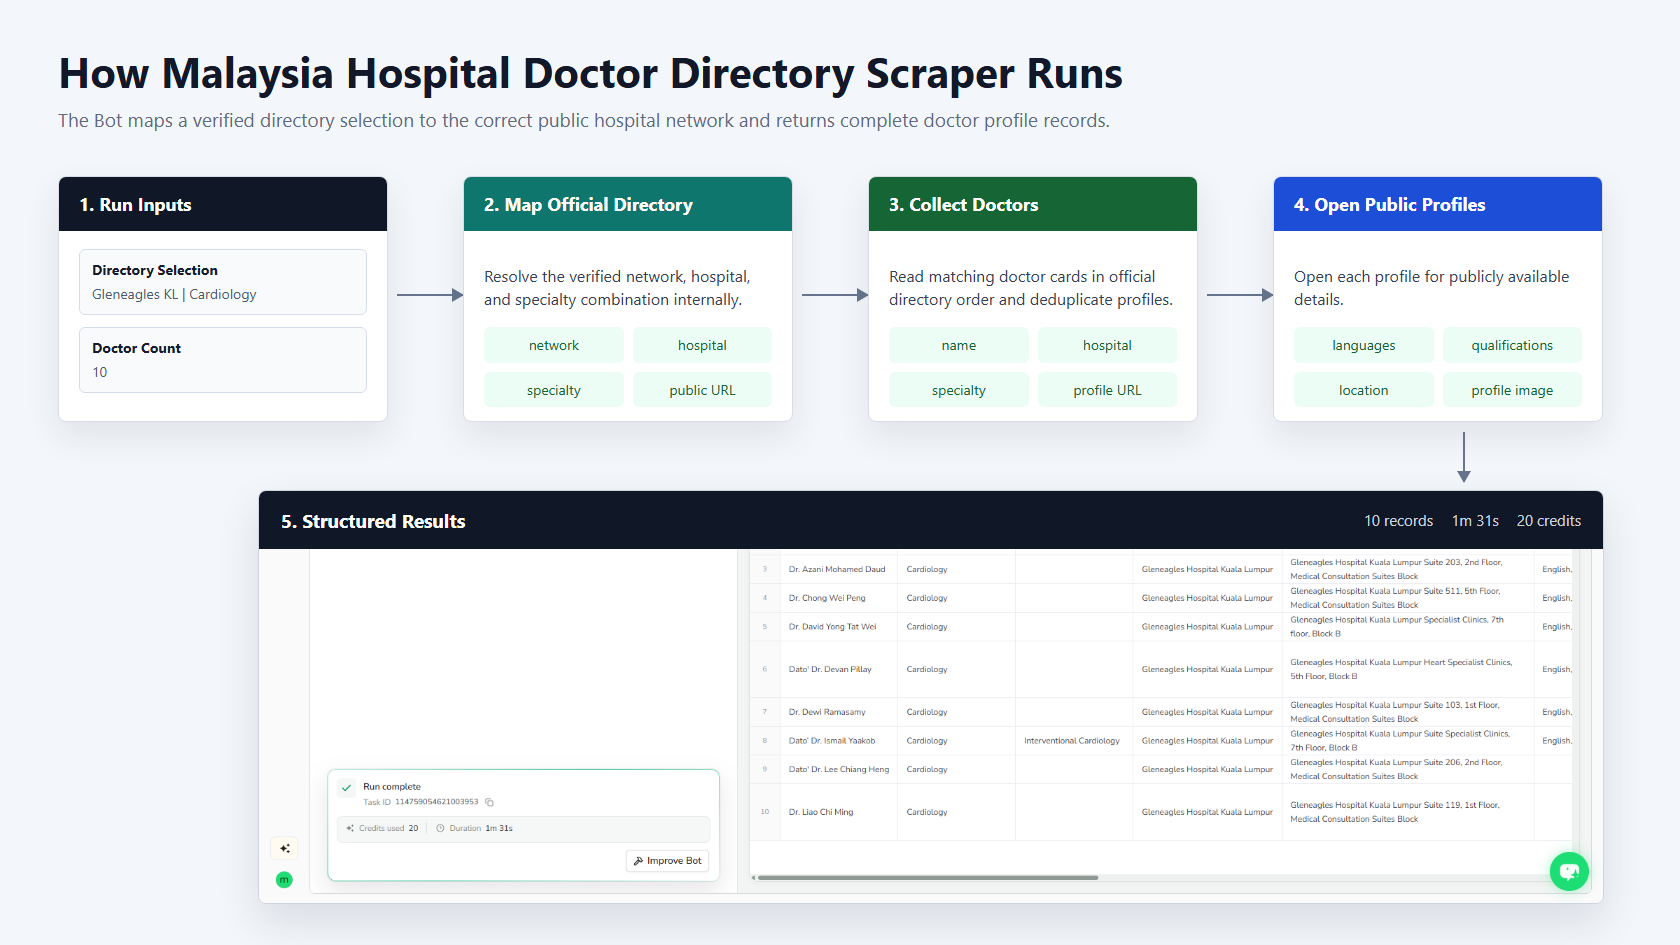Click the 'hospital' tag under Map Official Directory
1680x945 pixels.
[702, 345]
